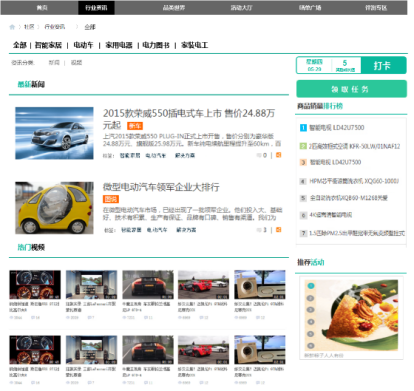Click the 电动汽车 tag under the 微型电动汽车 article
The image size is (414, 391).
(157, 230)
